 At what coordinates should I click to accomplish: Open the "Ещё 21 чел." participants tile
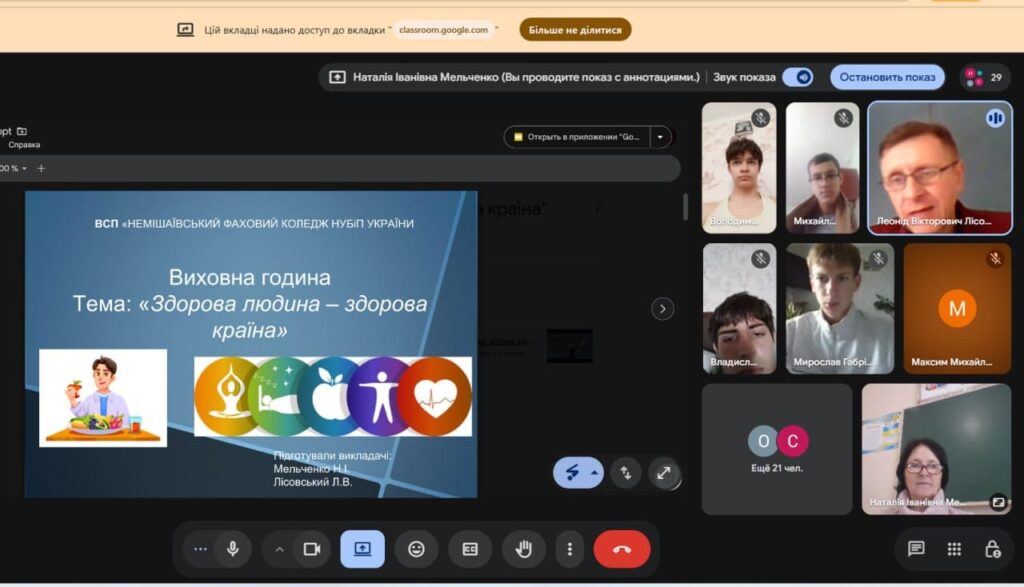point(776,449)
